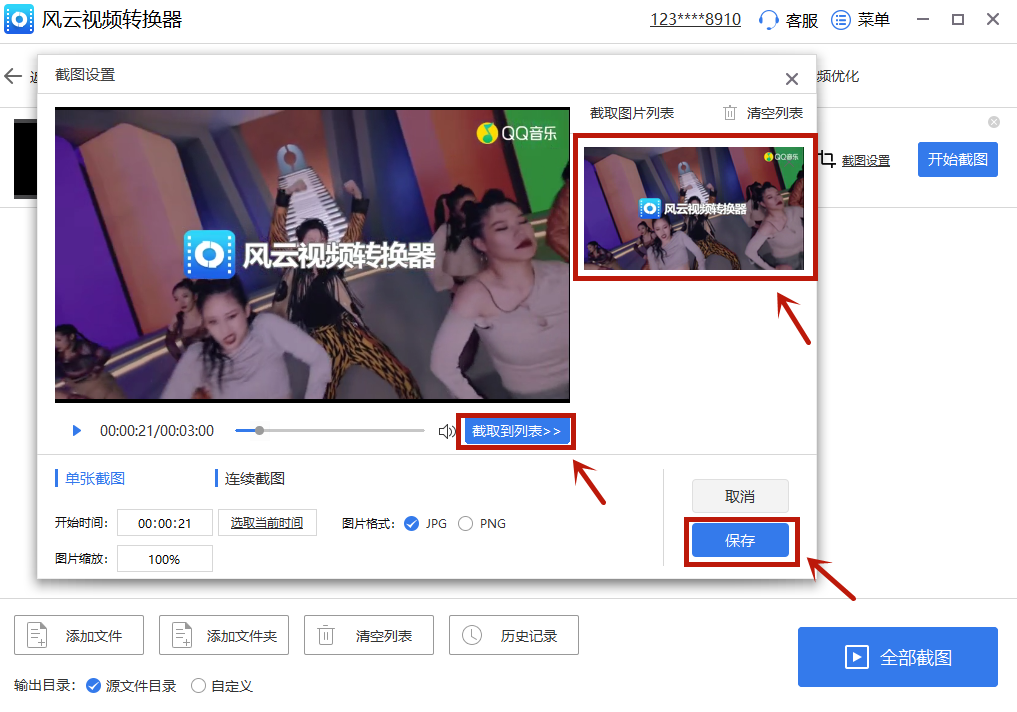Open 截图设置 link in main window
Viewport: 1017px width, 712px height.
click(x=866, y=161)
